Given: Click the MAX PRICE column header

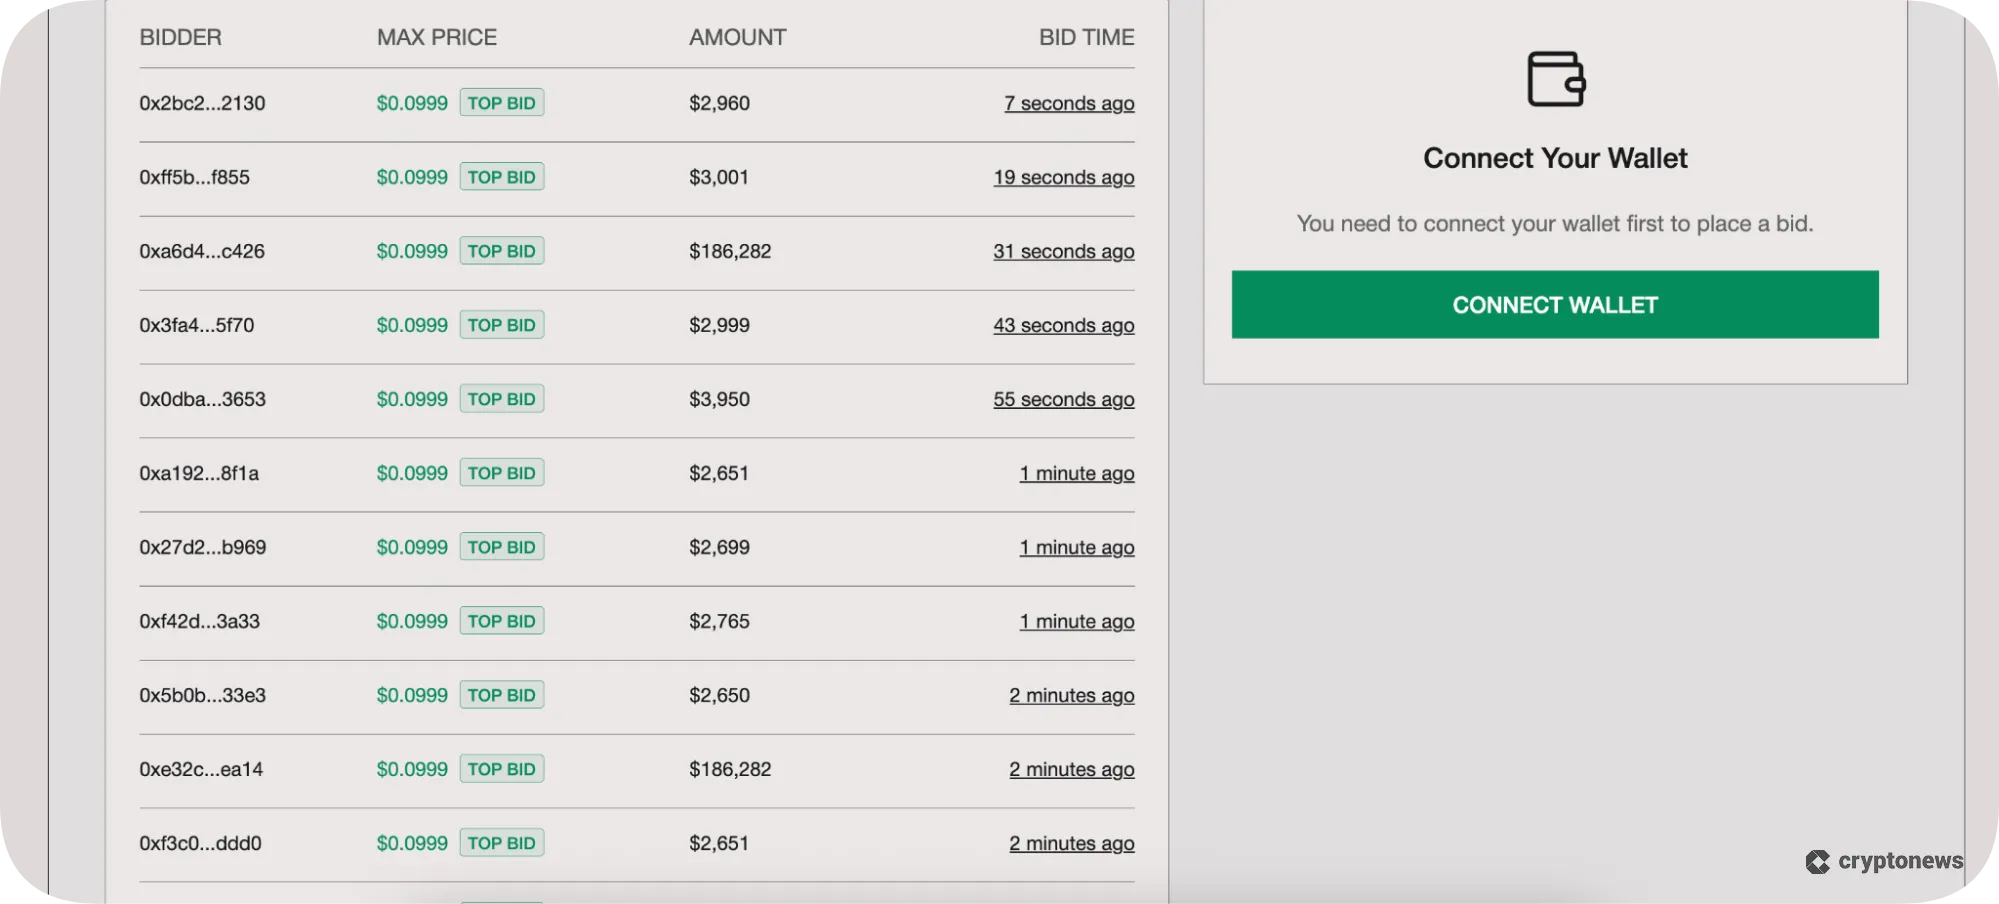Looking at the screenshot, I should pyautogui.click(x=436, y=37).
